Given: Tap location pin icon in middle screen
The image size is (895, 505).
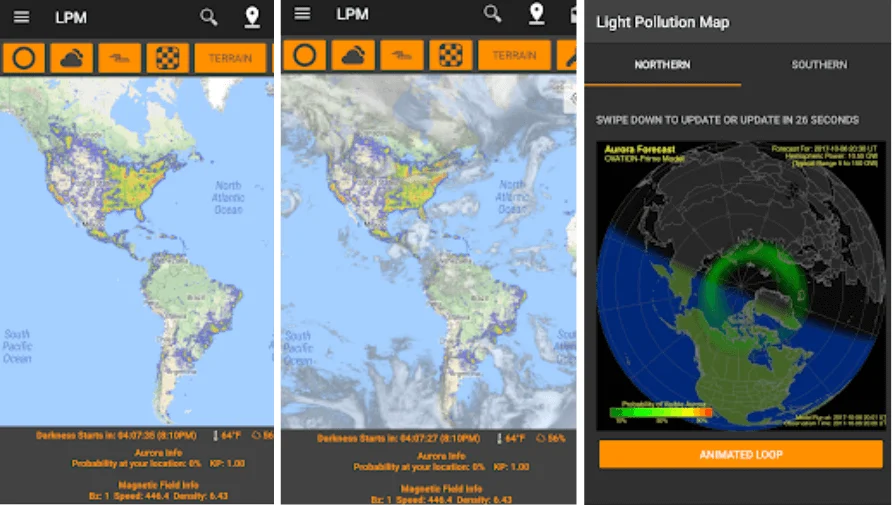Looking at the screenshot, I should coord(537,14).
